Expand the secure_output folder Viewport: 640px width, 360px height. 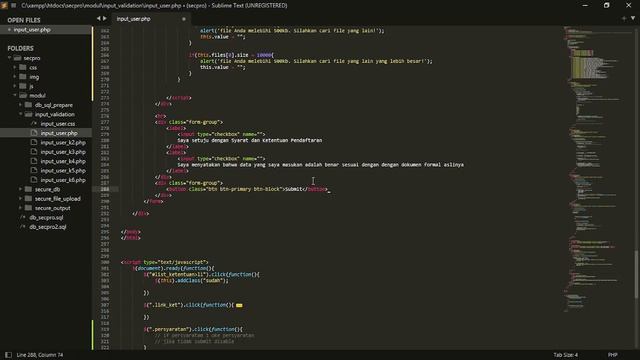point(20,208)
